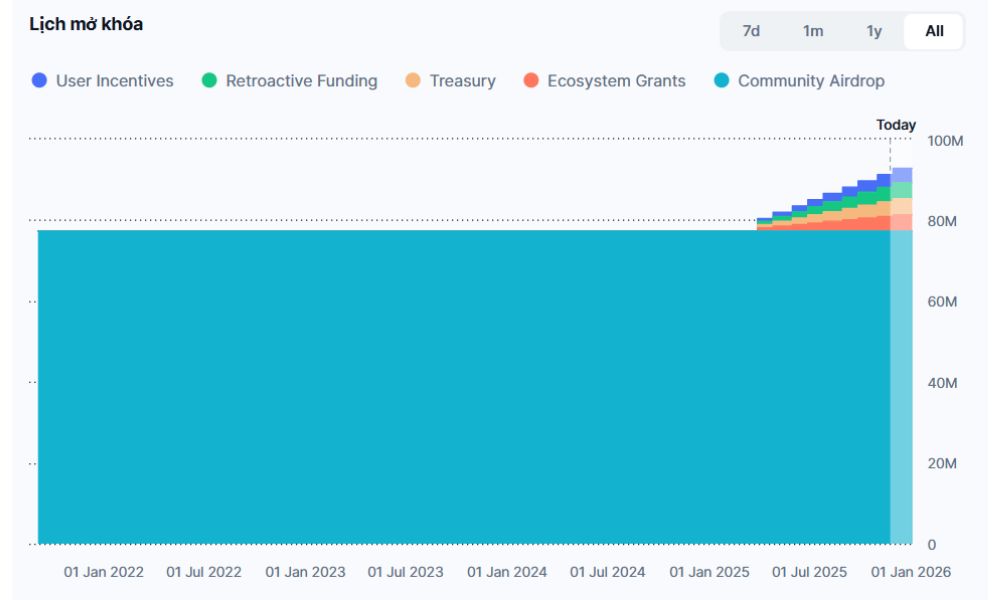Click the blue User Incentives legend dot

(40, 81)
